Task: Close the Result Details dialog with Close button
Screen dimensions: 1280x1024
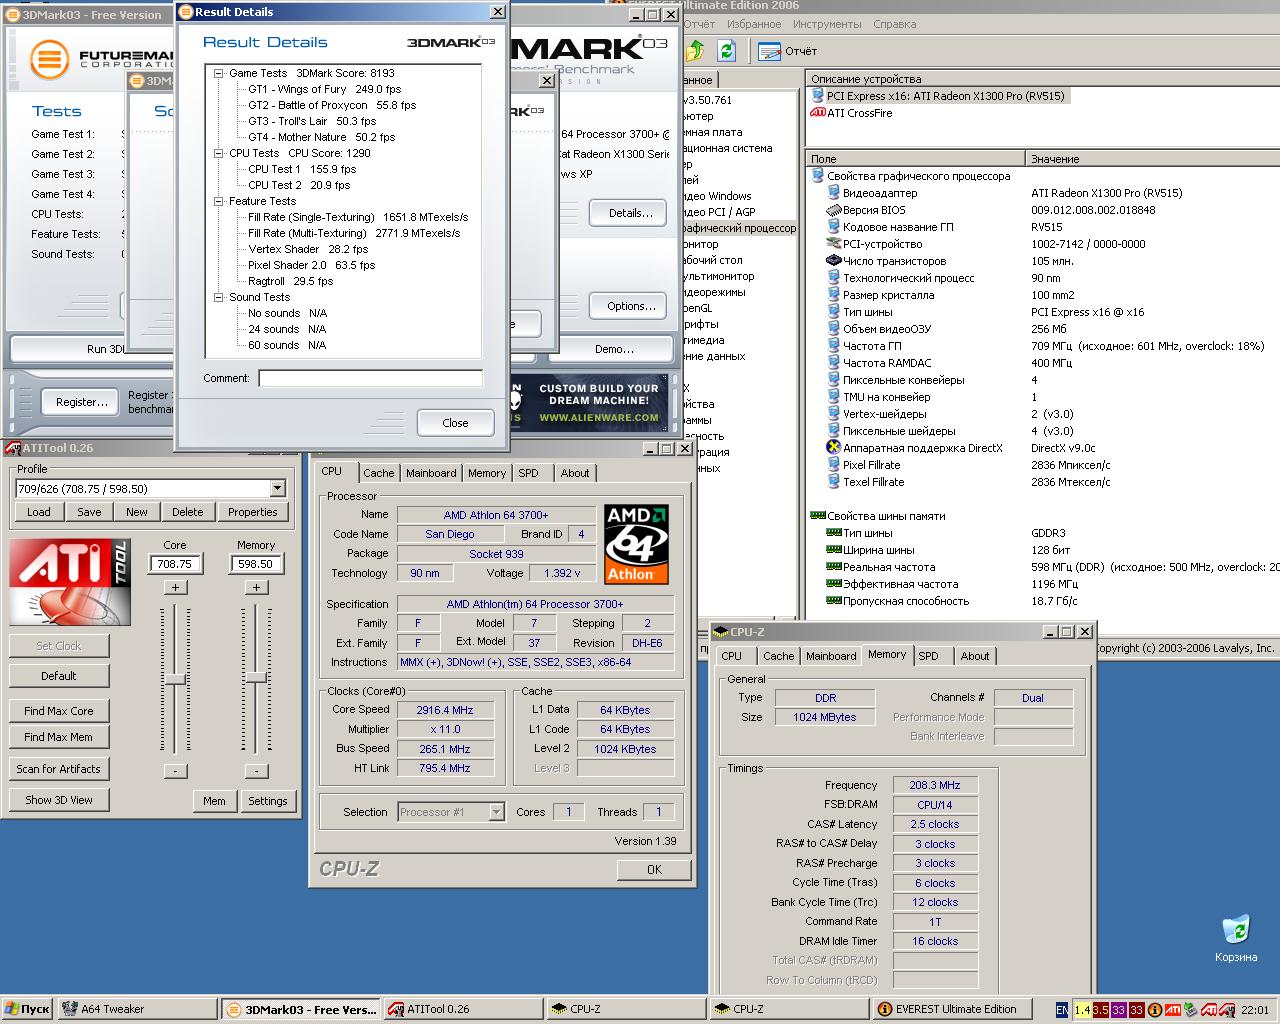Action: [x=455, y=423]
